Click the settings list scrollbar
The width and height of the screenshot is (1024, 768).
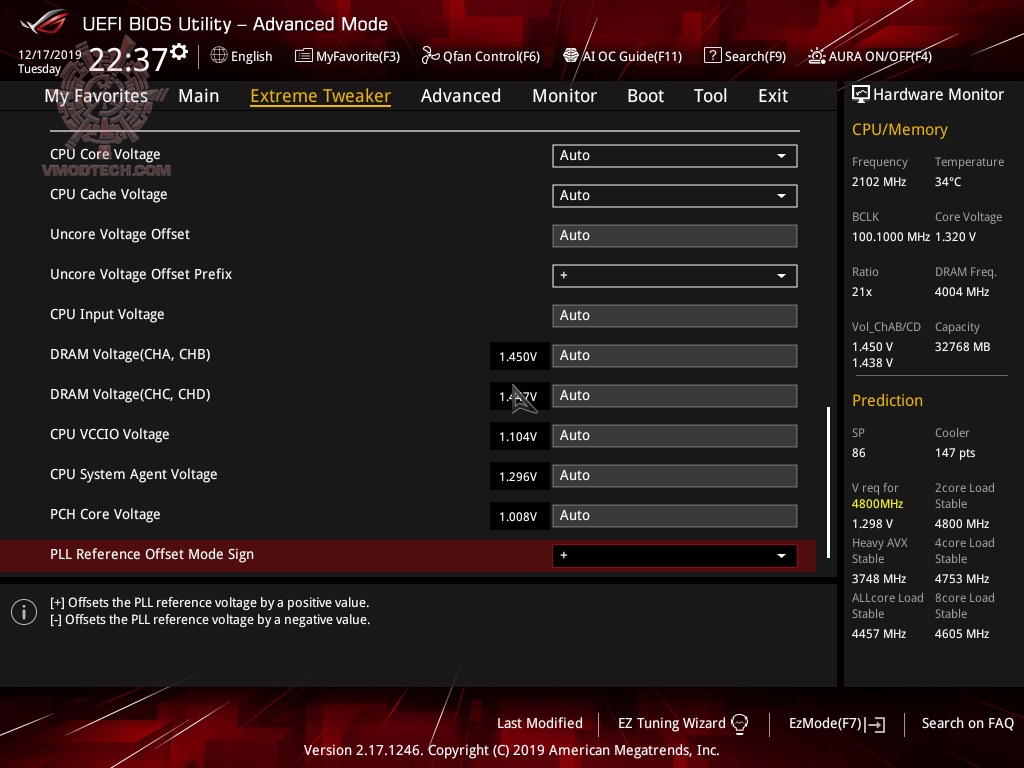pyautogui.click(x=828, y=483)
